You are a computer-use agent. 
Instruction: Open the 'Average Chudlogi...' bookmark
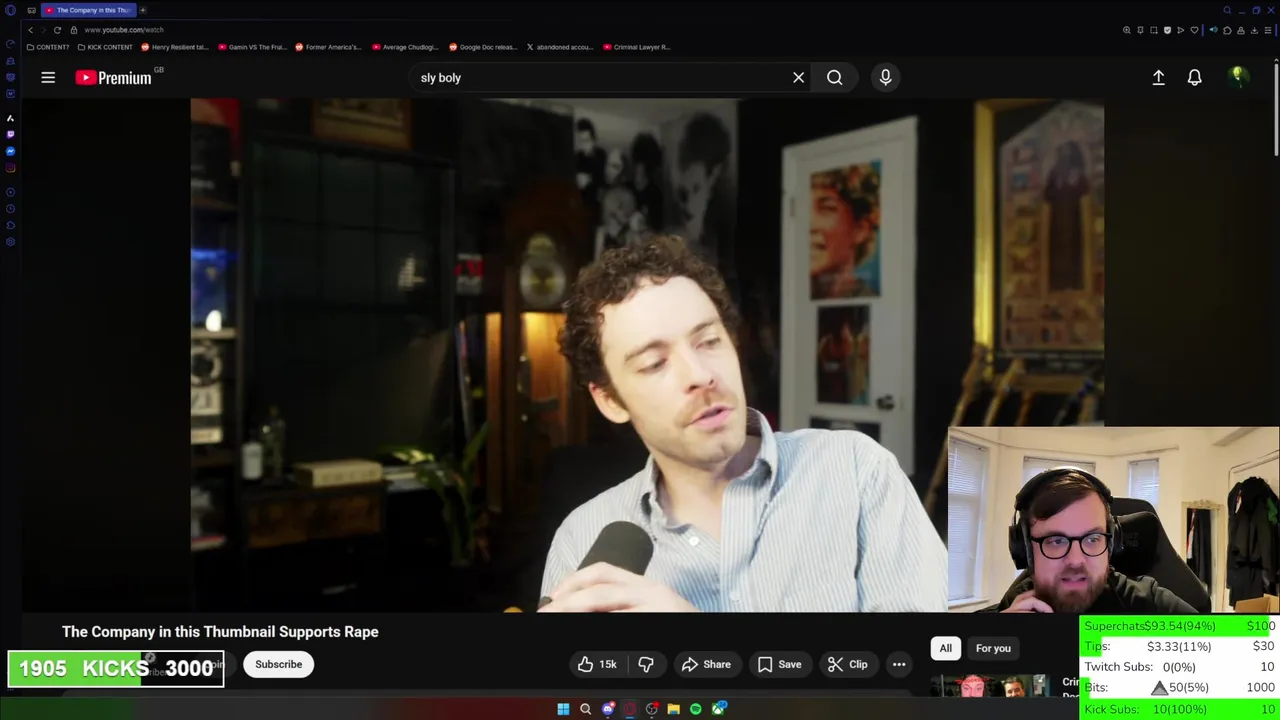click(x=405, y=47)
